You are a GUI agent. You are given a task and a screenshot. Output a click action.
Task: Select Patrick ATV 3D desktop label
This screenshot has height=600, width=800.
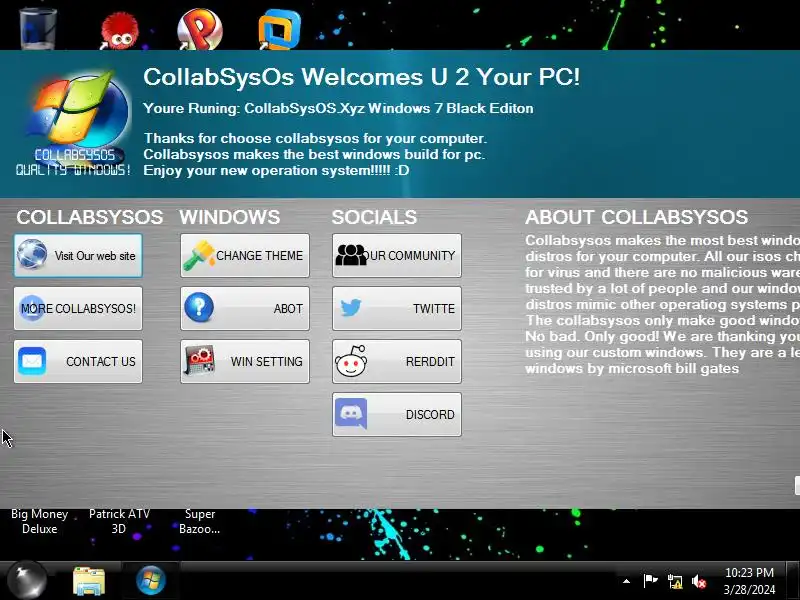pos(119,521)
